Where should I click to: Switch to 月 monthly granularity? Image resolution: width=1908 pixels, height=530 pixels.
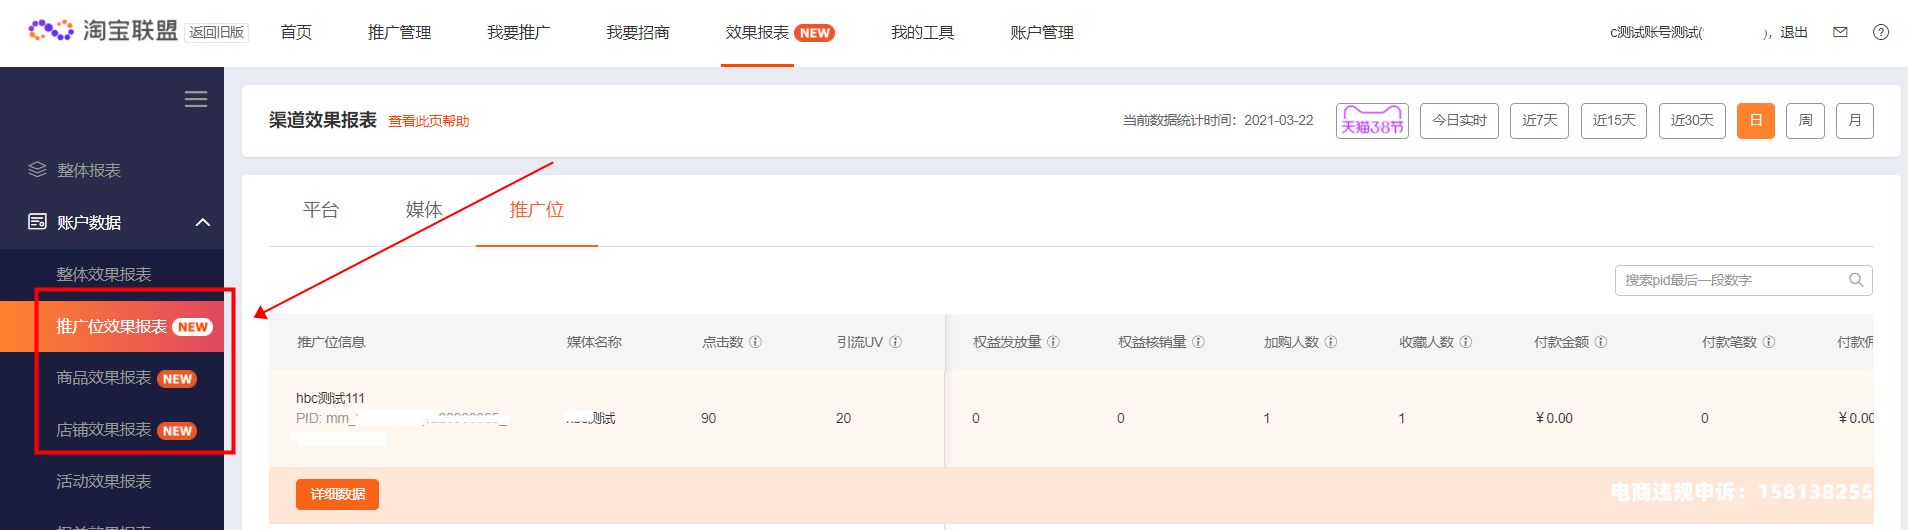1854,121
